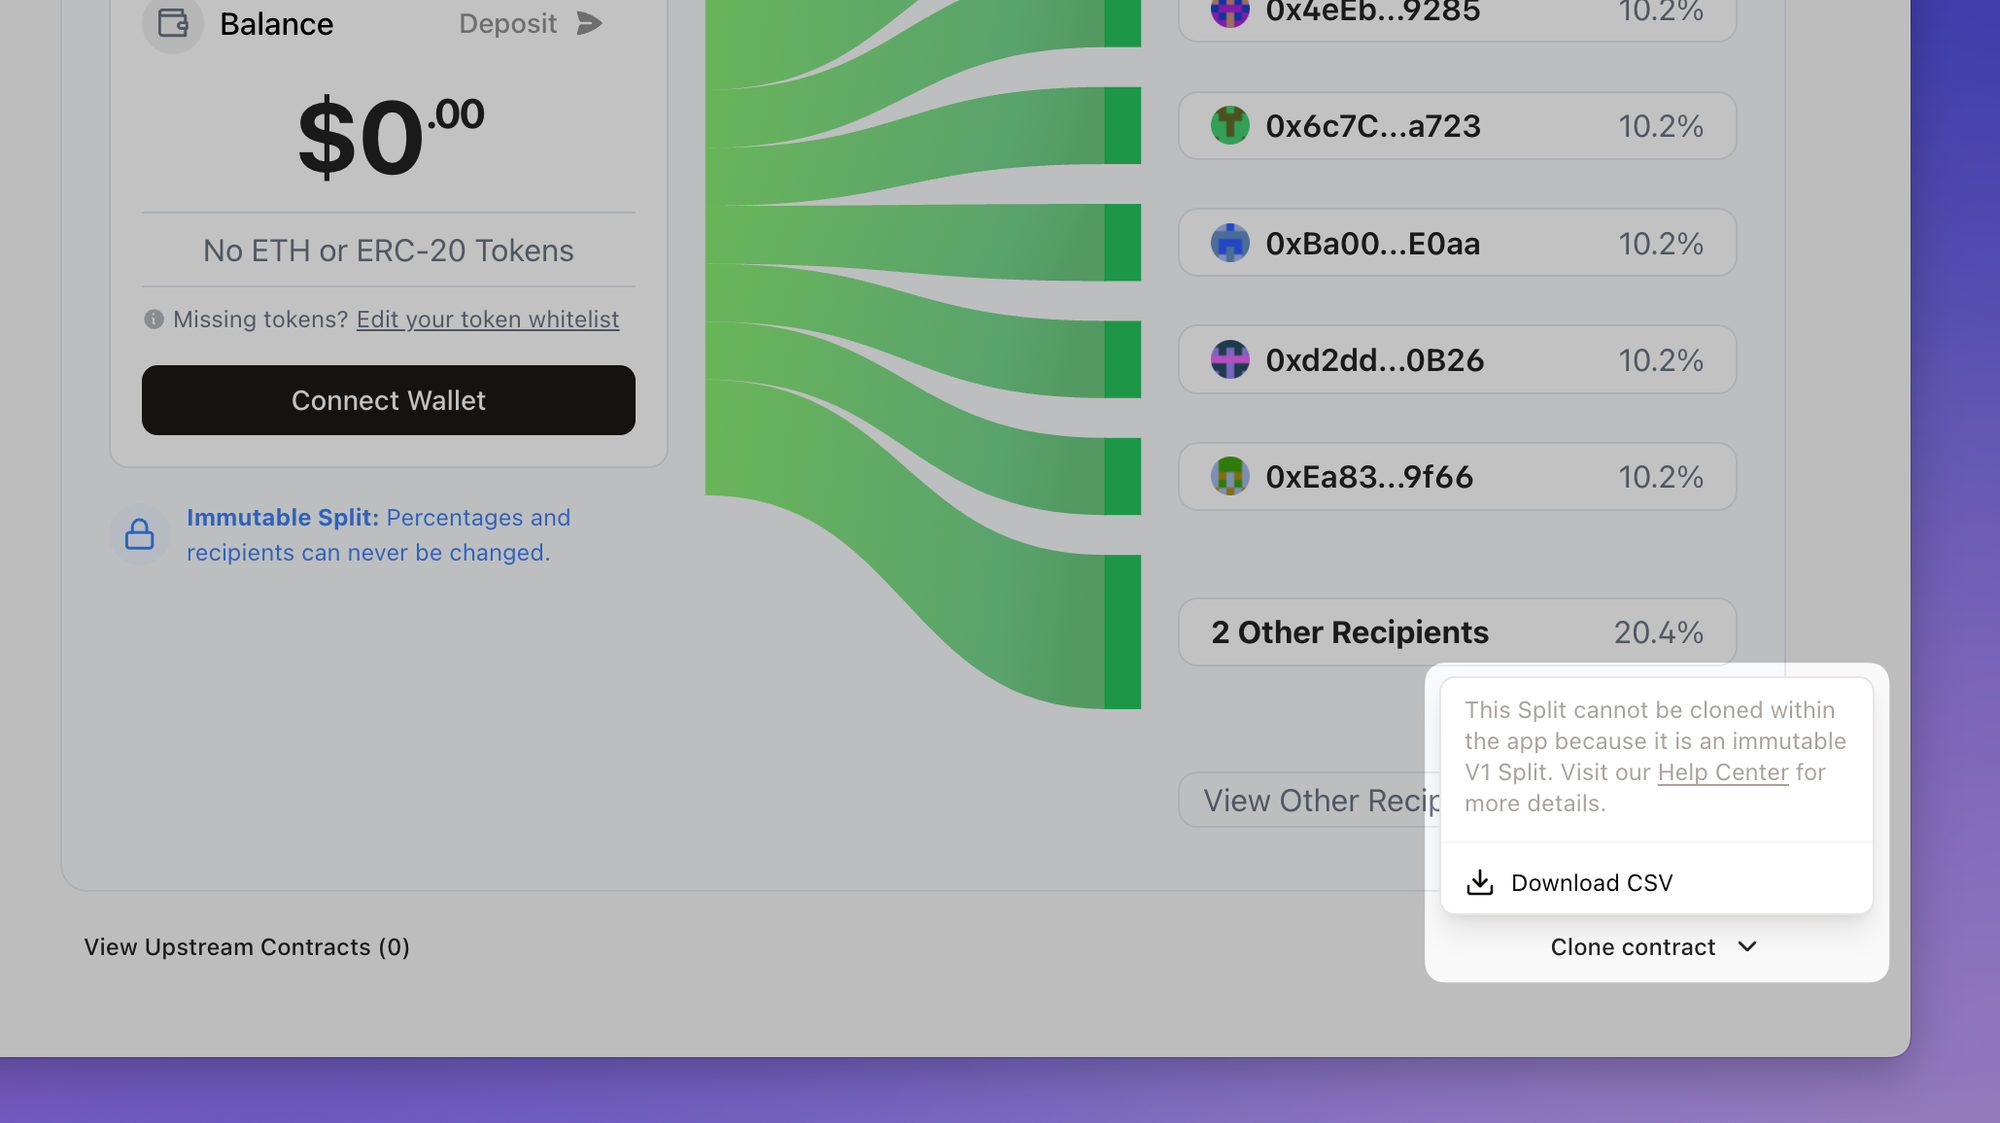Click the Deposit send arrow icon
This screenshot has width=2000, height=1123.
590,23
